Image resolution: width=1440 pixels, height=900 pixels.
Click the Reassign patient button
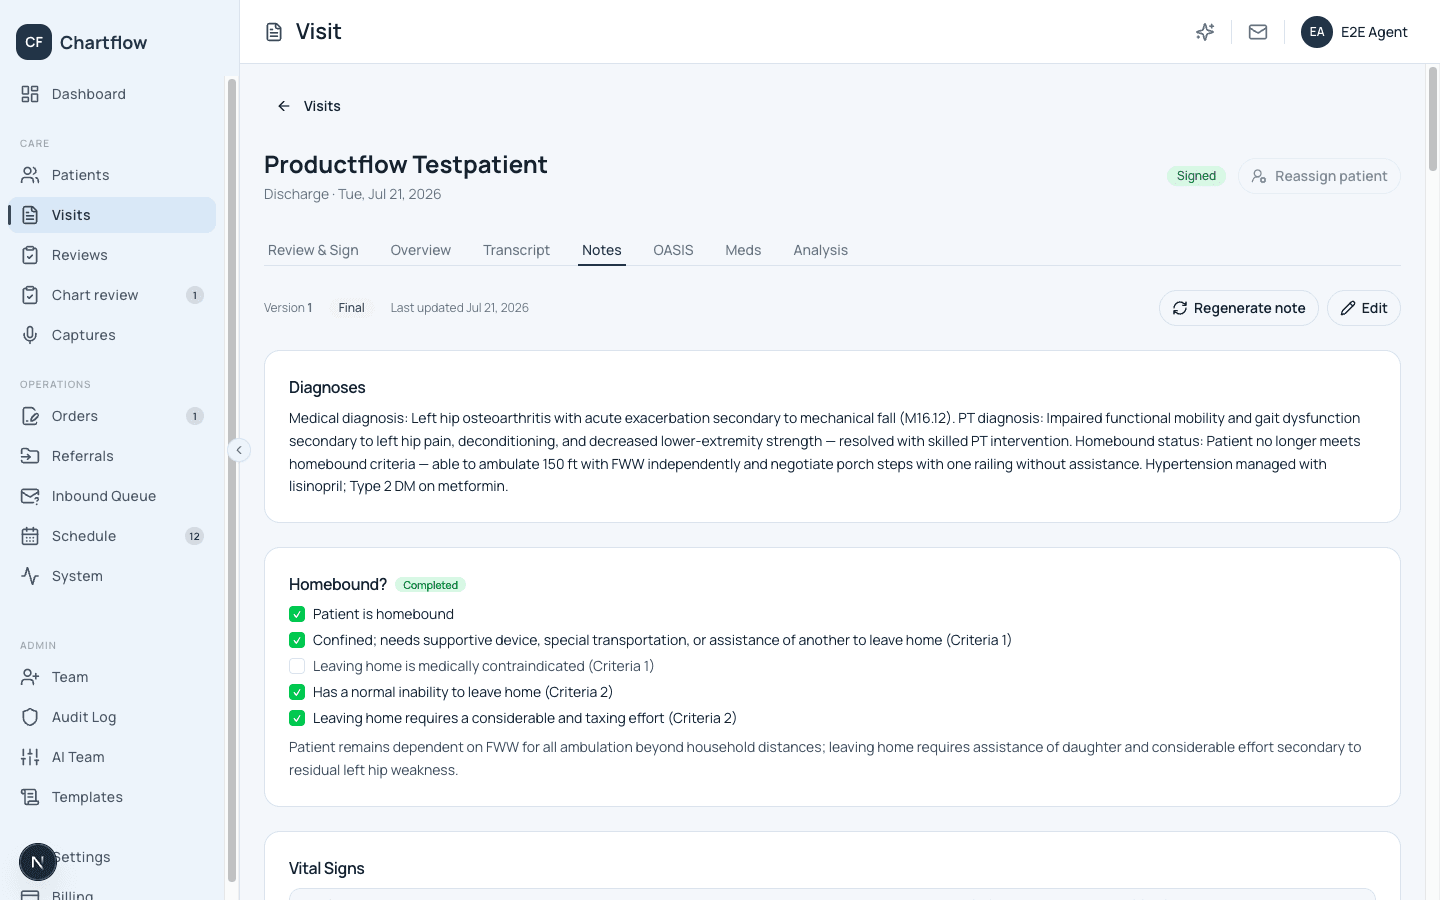[1319, 176]
